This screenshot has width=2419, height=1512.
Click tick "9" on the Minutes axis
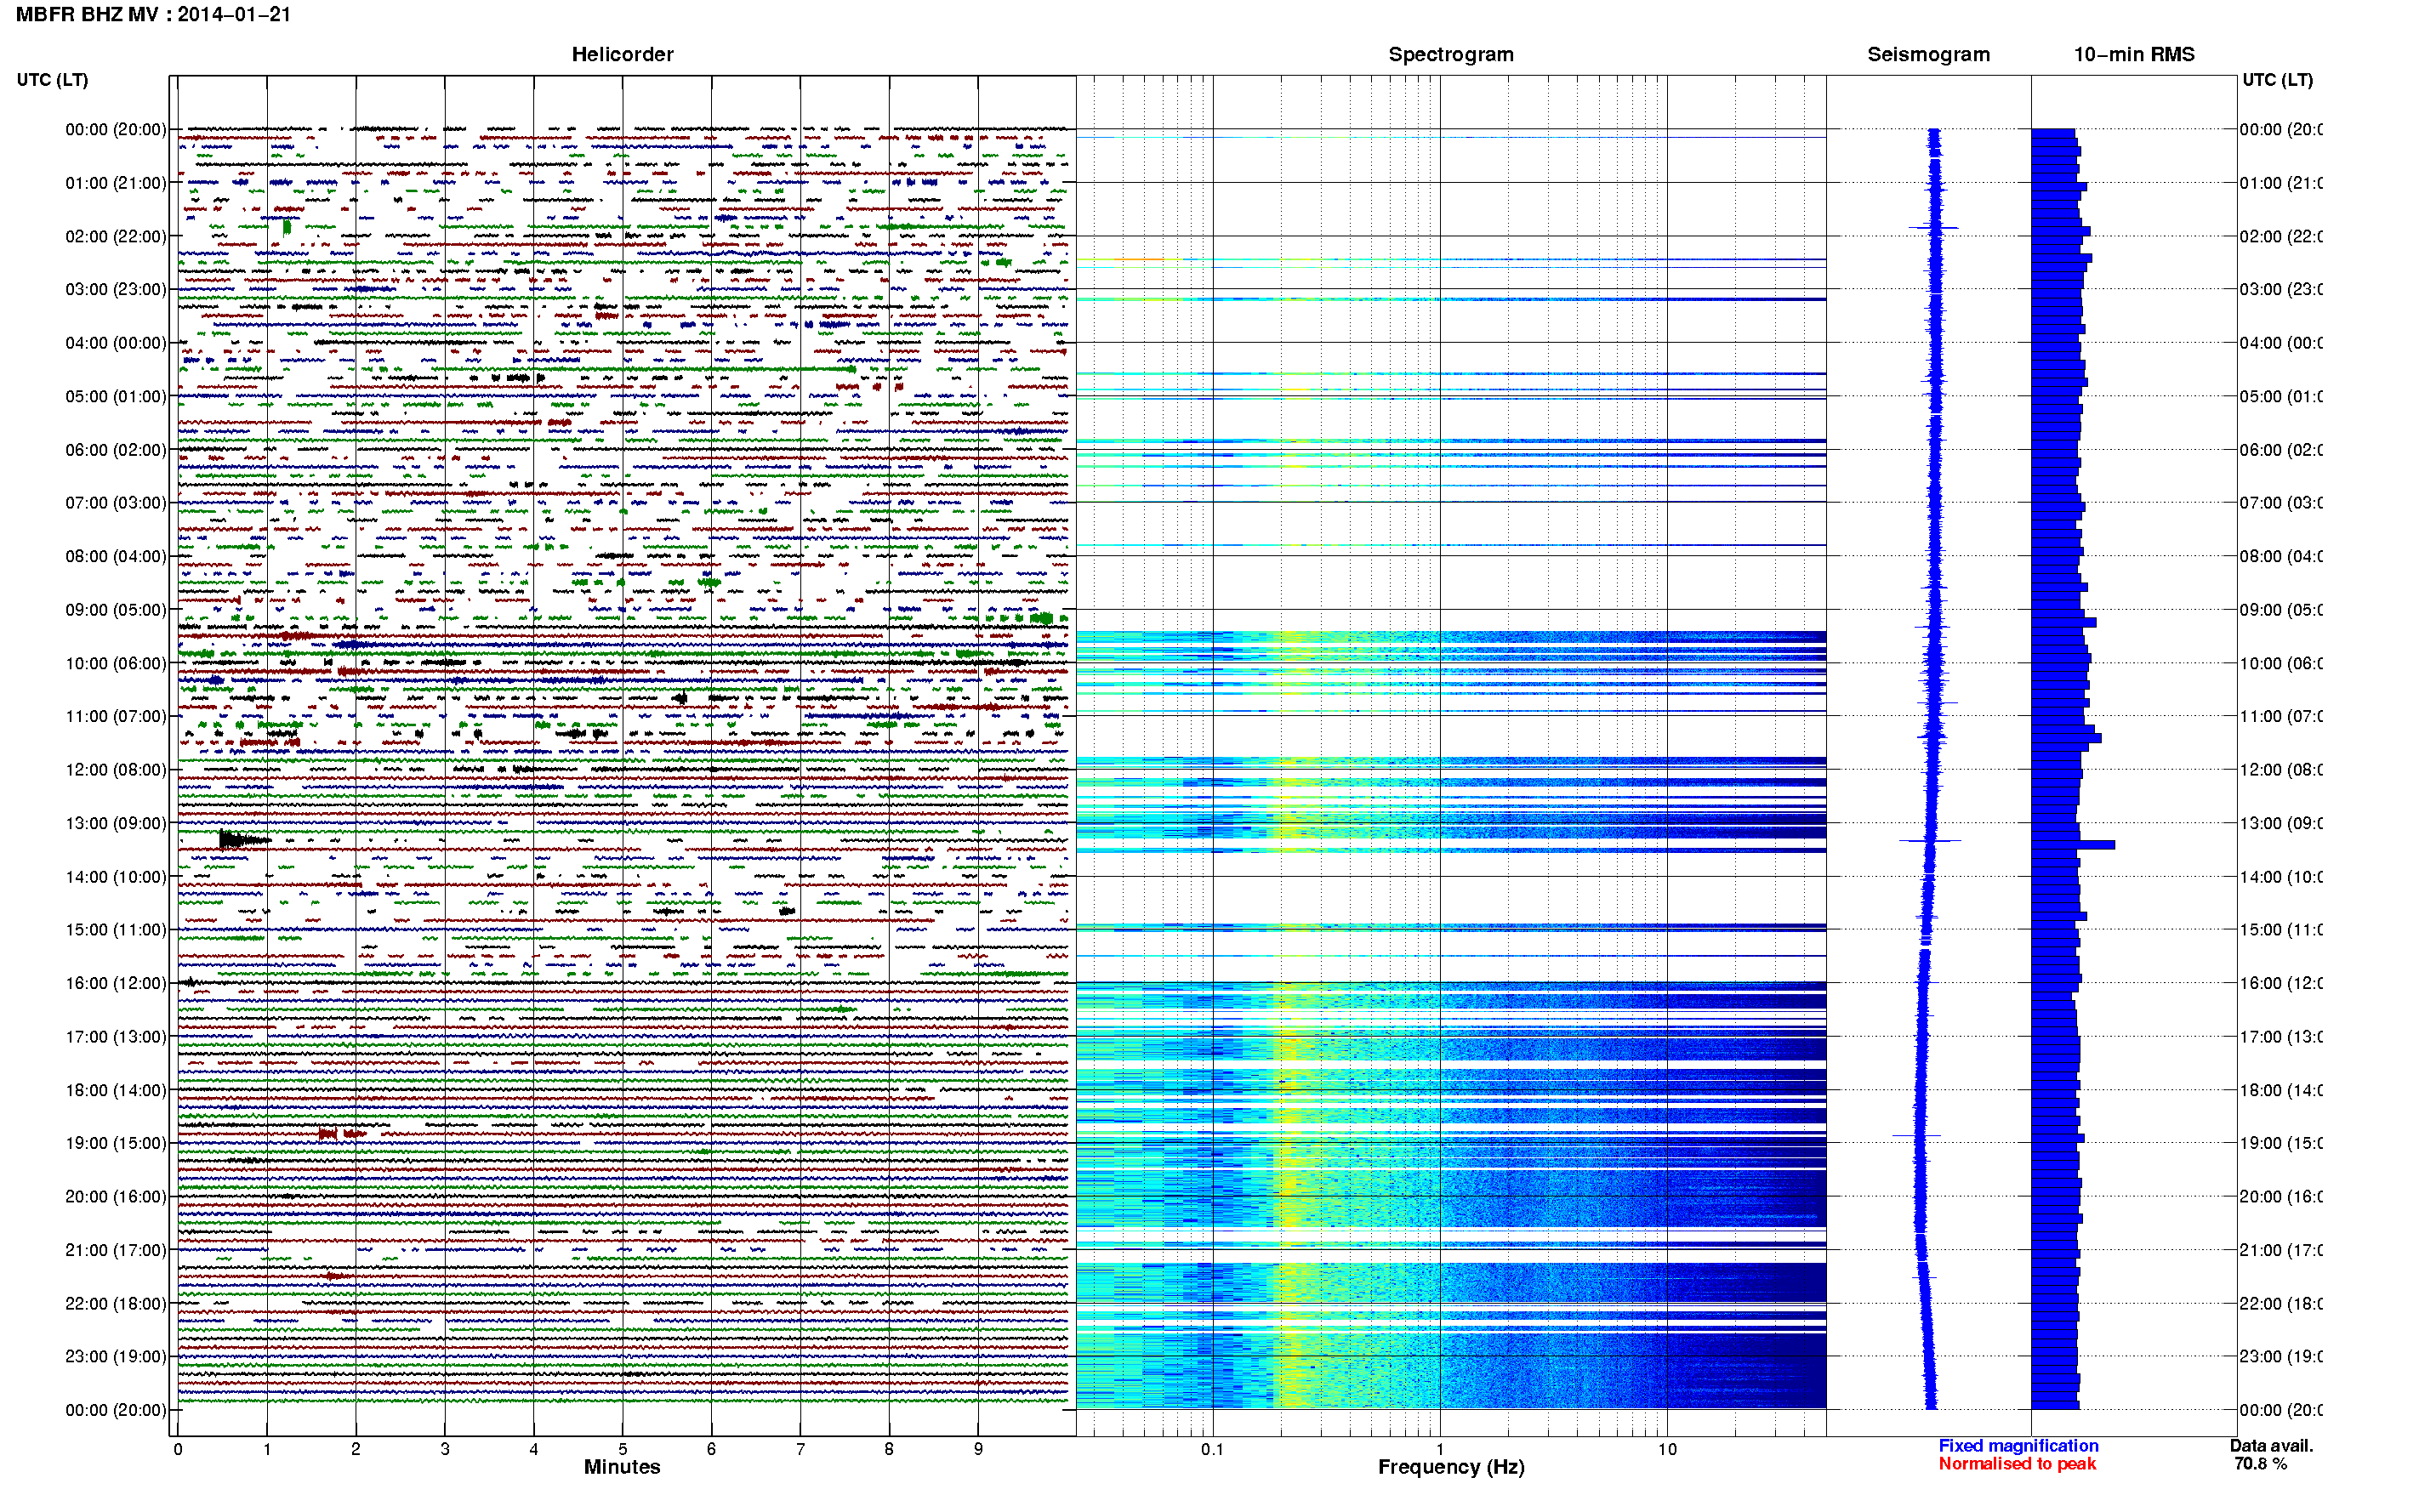[x=978, y=1449]
